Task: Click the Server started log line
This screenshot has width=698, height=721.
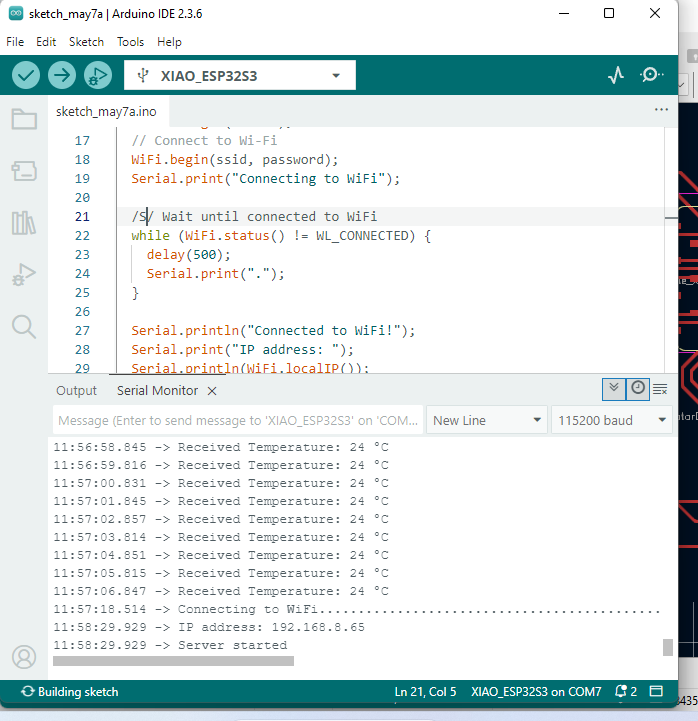Action: pos(170,645)
